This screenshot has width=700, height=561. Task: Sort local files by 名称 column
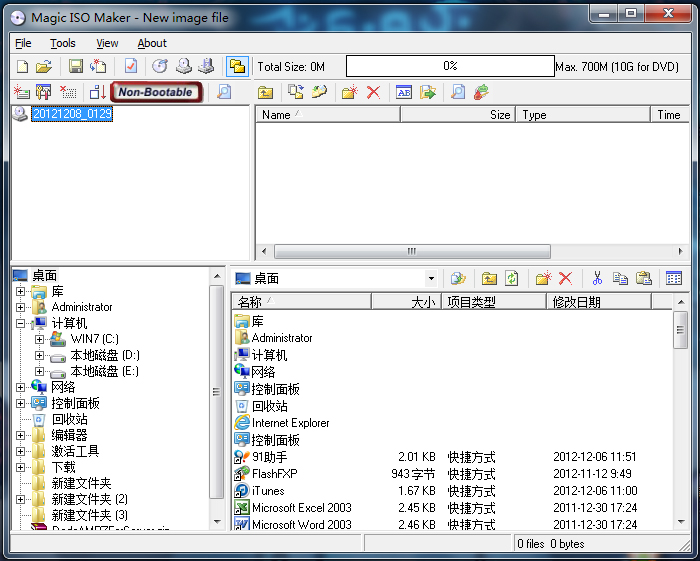(302, 302)
